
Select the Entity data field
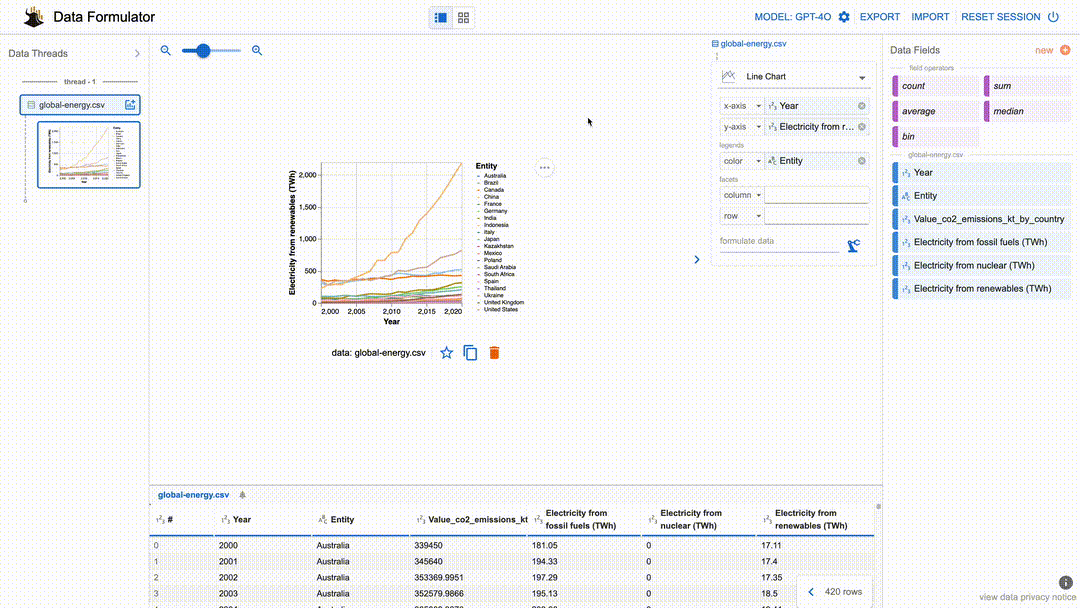pos(982,196)
